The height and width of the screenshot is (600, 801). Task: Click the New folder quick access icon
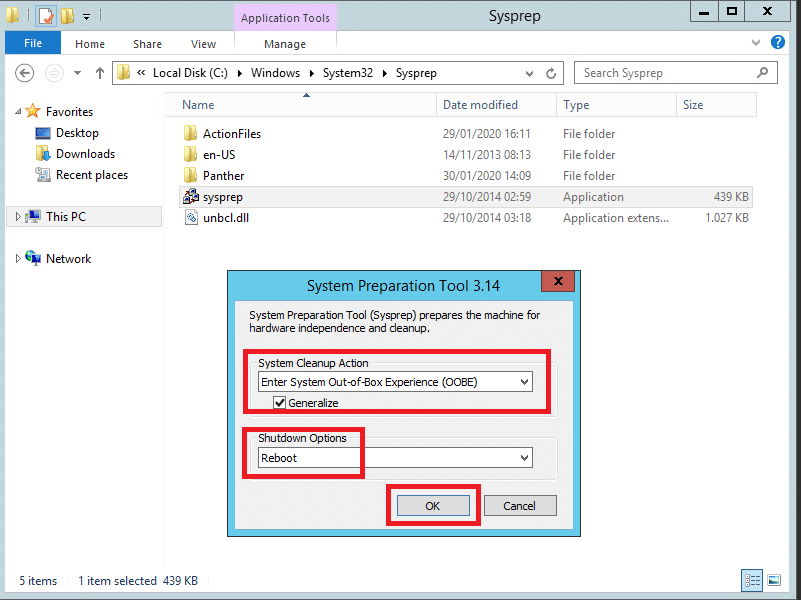(67, 16)
